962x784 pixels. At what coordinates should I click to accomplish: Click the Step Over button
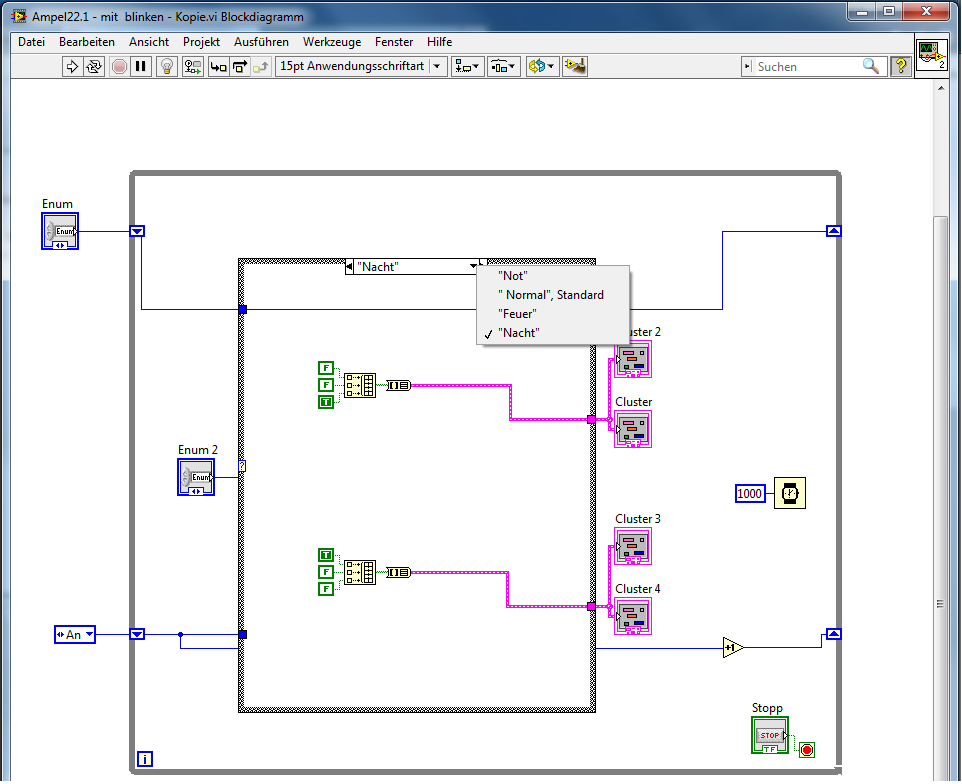tap(240, 66)
